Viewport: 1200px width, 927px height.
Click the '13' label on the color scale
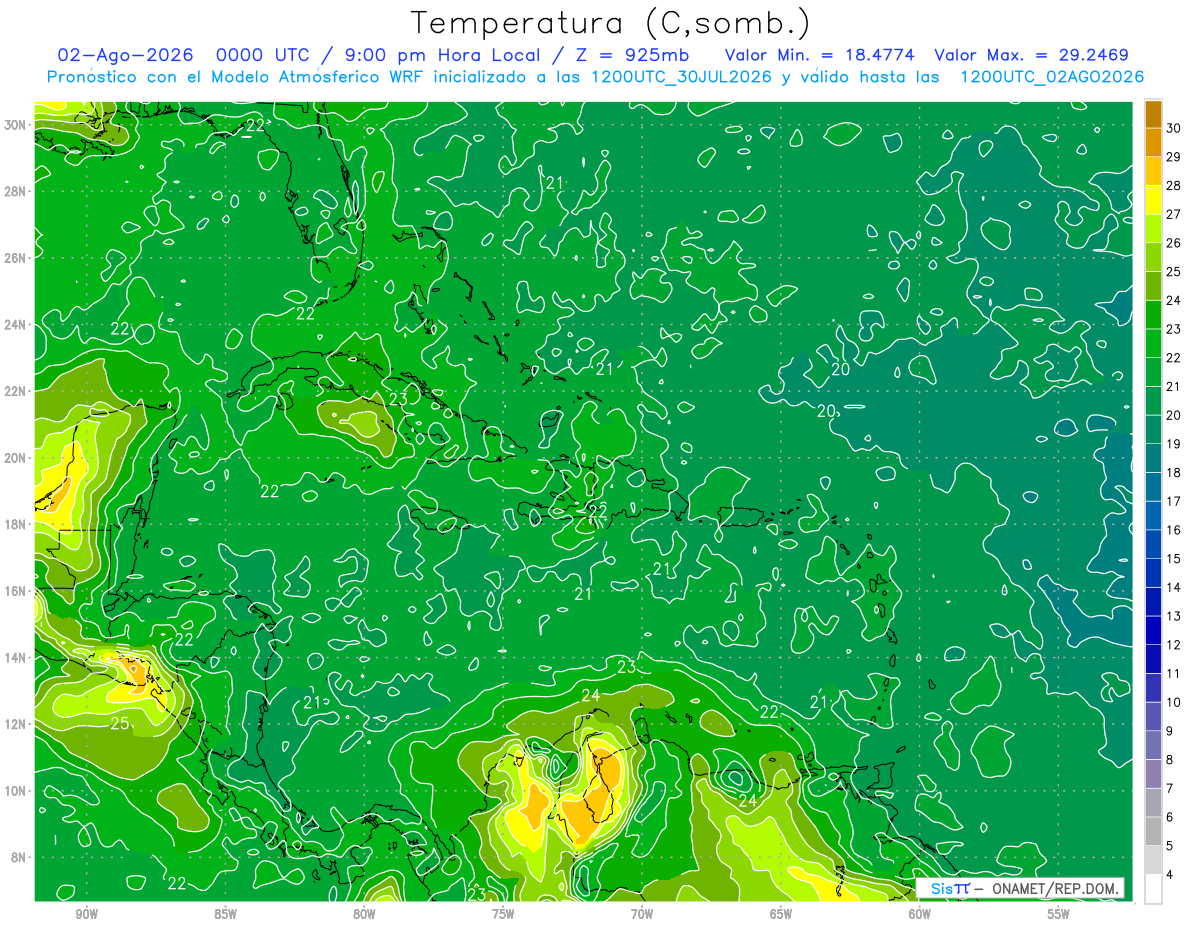(1174, 616)
